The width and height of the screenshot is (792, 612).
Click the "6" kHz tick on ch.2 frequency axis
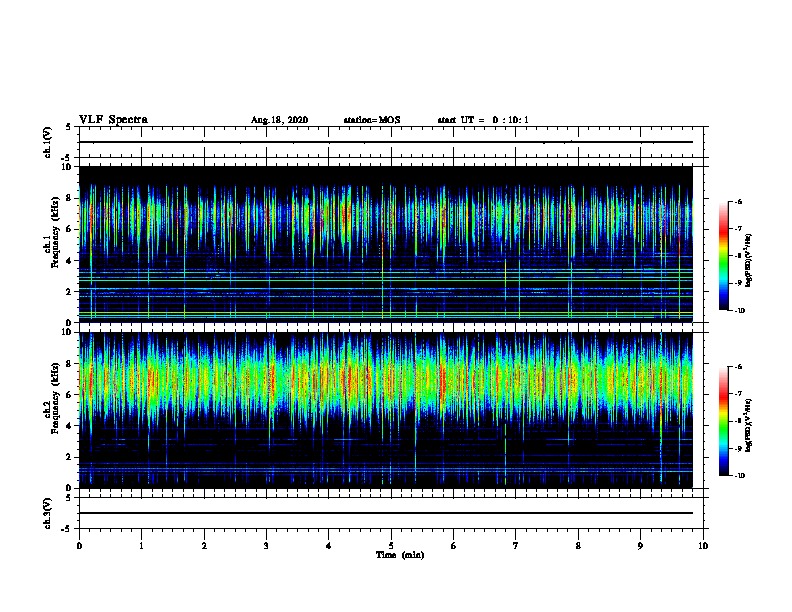point(70,395)
